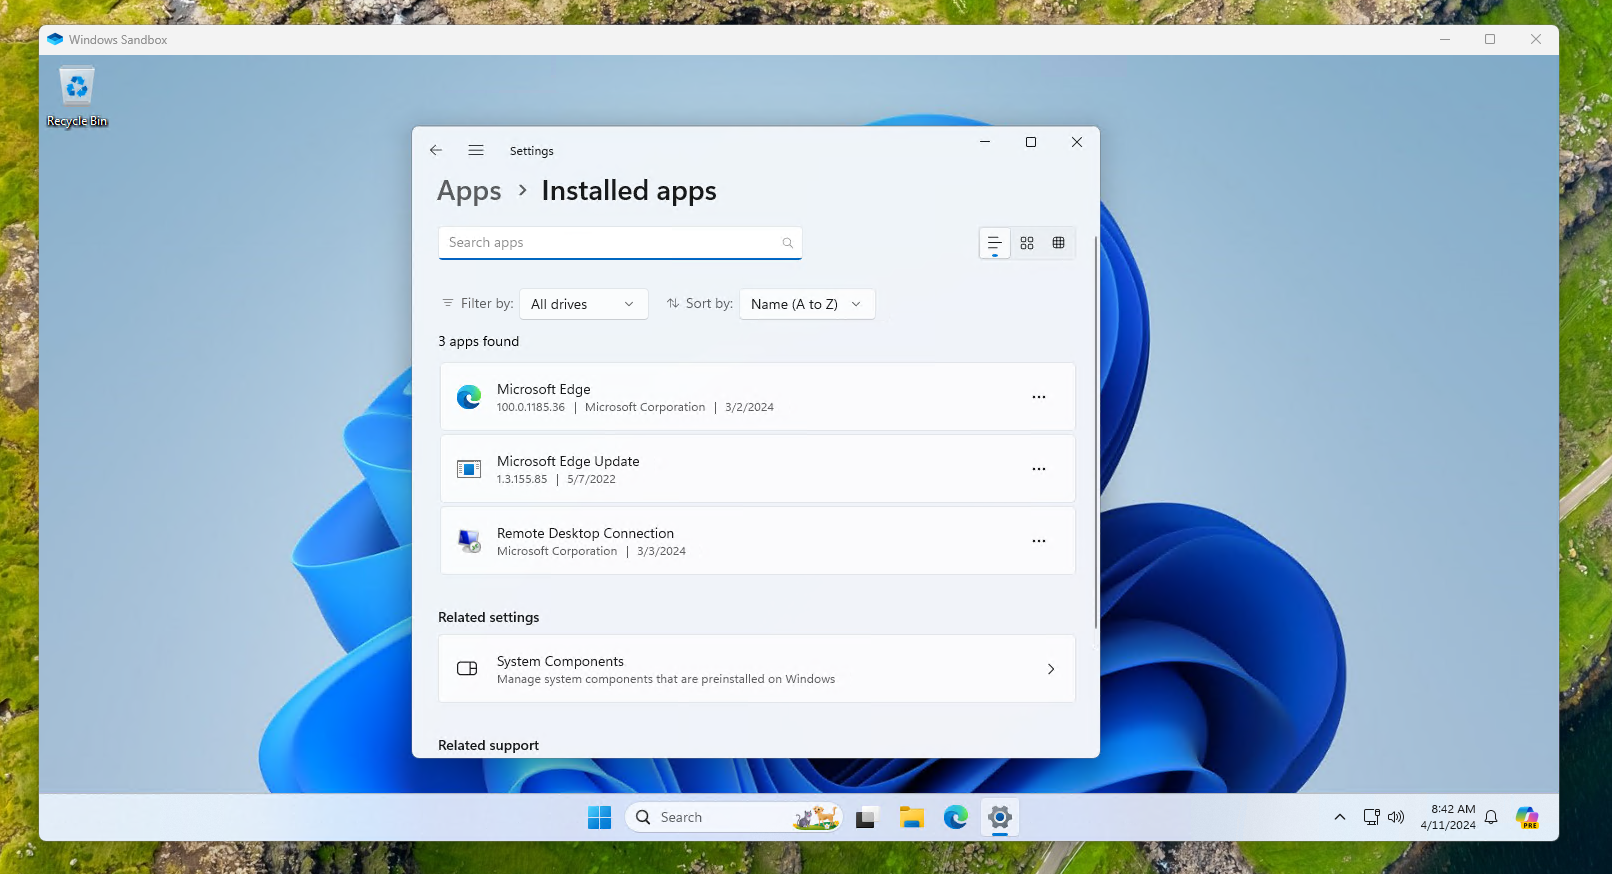This screenshot has height=874, width=1612.
Task: Switch to list view layout
Action: [995, 243]
